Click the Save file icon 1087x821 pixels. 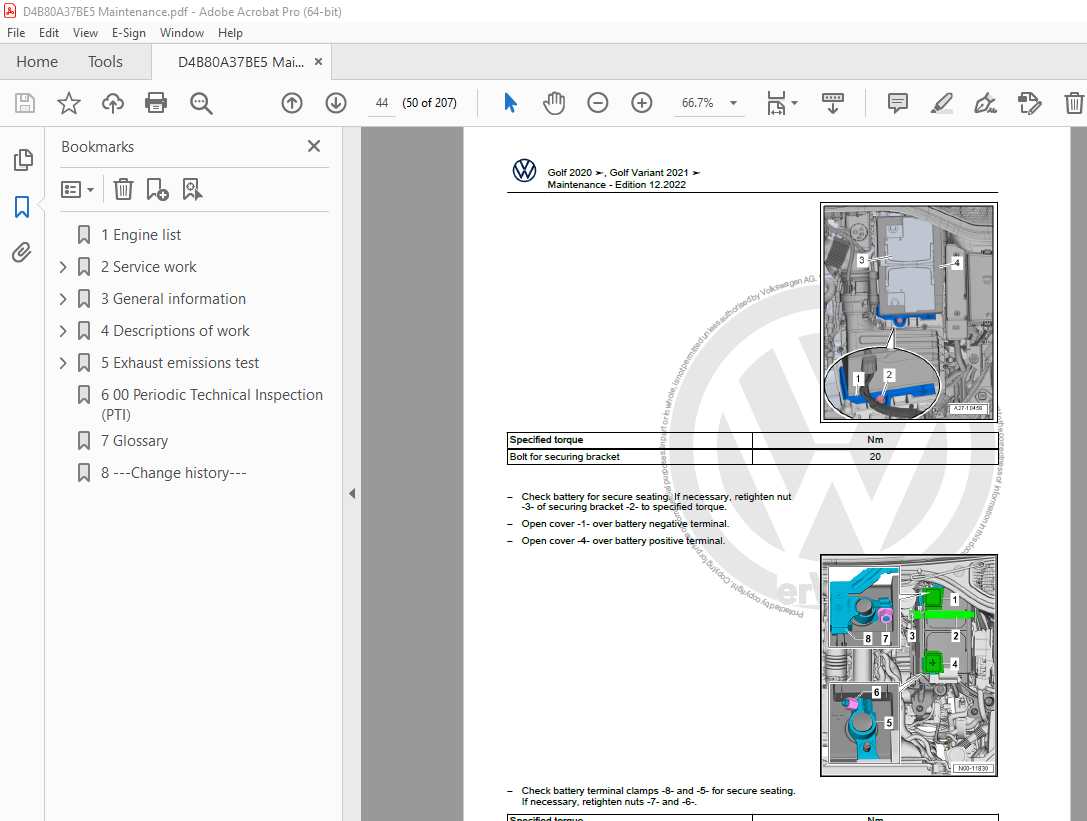pyautogui.click(x=25, y=103)
